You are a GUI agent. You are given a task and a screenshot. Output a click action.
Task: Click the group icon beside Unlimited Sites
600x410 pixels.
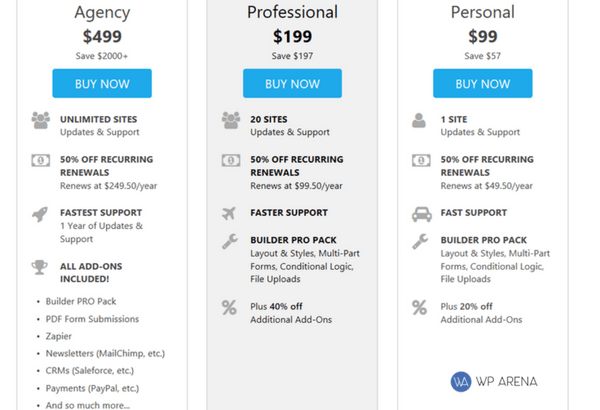point(41,120)
